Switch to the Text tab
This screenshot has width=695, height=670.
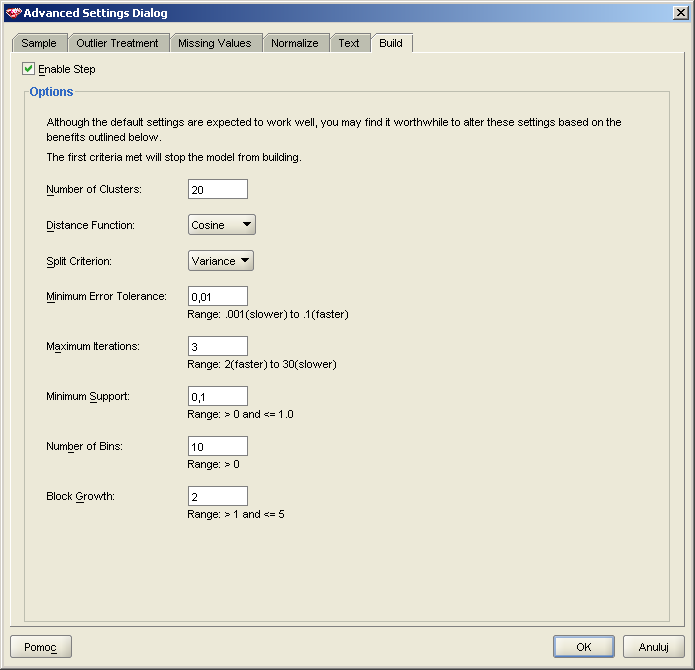tap(349, 43)
